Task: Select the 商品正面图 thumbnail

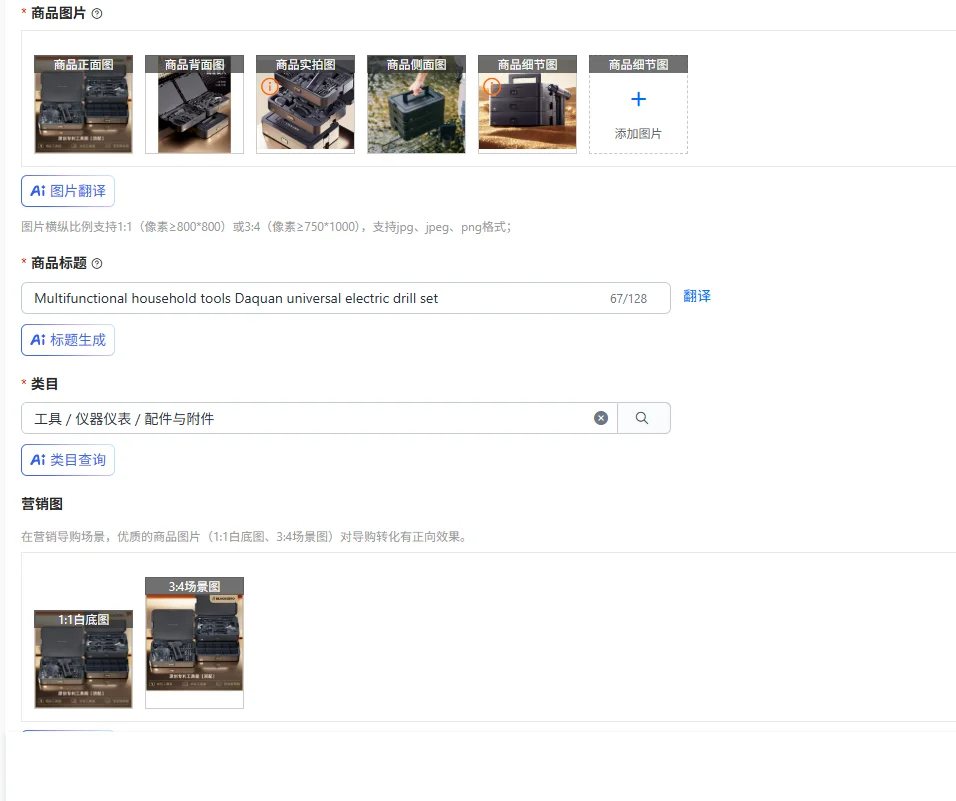Action: tap(84, 104)
